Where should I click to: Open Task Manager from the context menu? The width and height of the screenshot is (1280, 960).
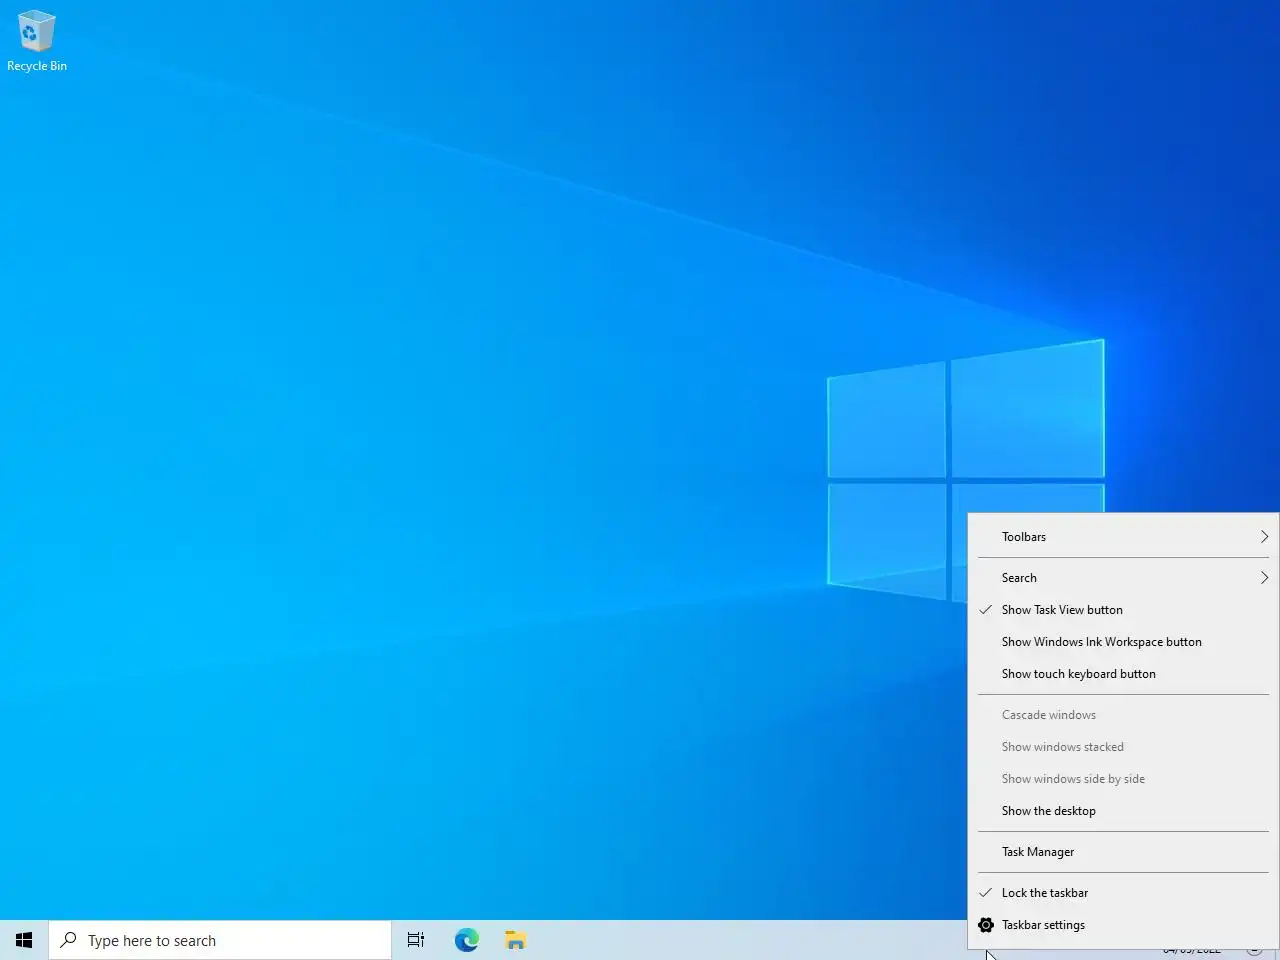pyautogui.click(x=1123, y=852)
